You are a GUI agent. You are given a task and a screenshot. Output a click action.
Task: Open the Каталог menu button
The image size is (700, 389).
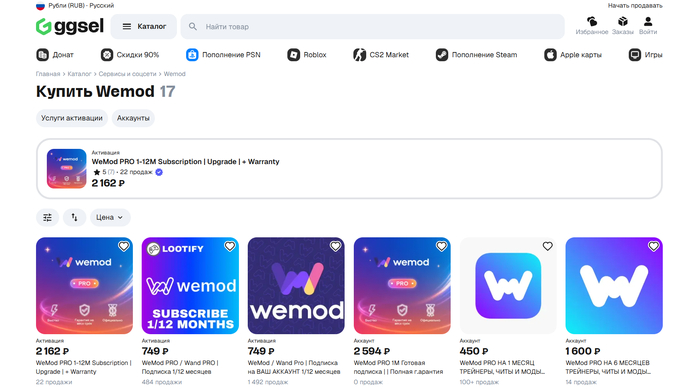[144, 27]
